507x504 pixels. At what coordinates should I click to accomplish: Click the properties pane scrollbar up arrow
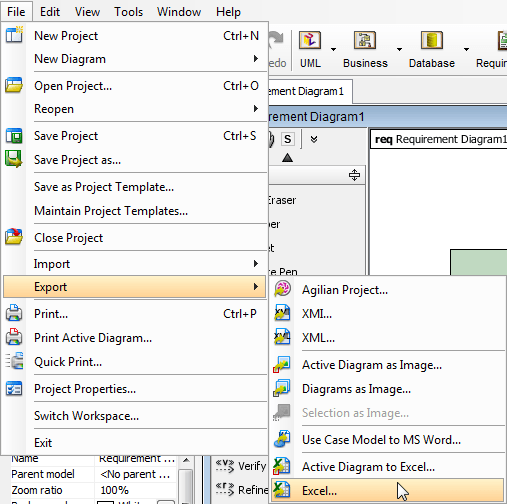pos(186,460)
